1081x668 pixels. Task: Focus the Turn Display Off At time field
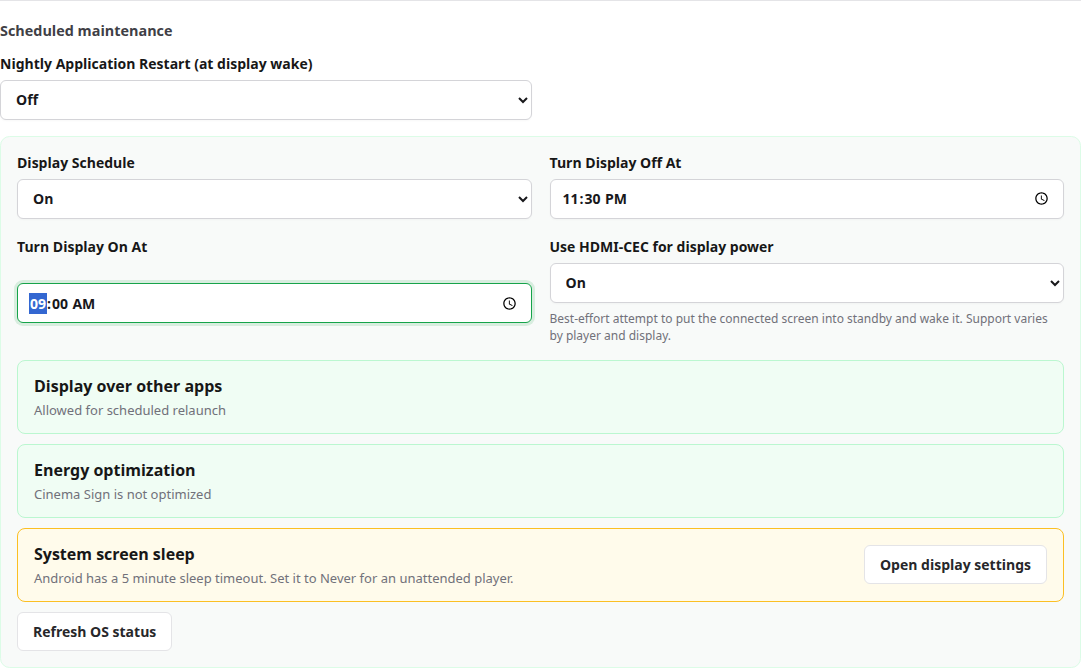(807, 199)
